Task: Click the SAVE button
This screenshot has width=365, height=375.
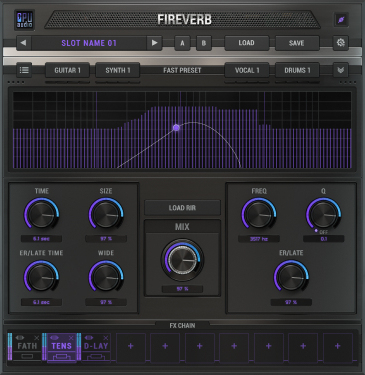Action: pyautogui.click(x=297, y=43)
